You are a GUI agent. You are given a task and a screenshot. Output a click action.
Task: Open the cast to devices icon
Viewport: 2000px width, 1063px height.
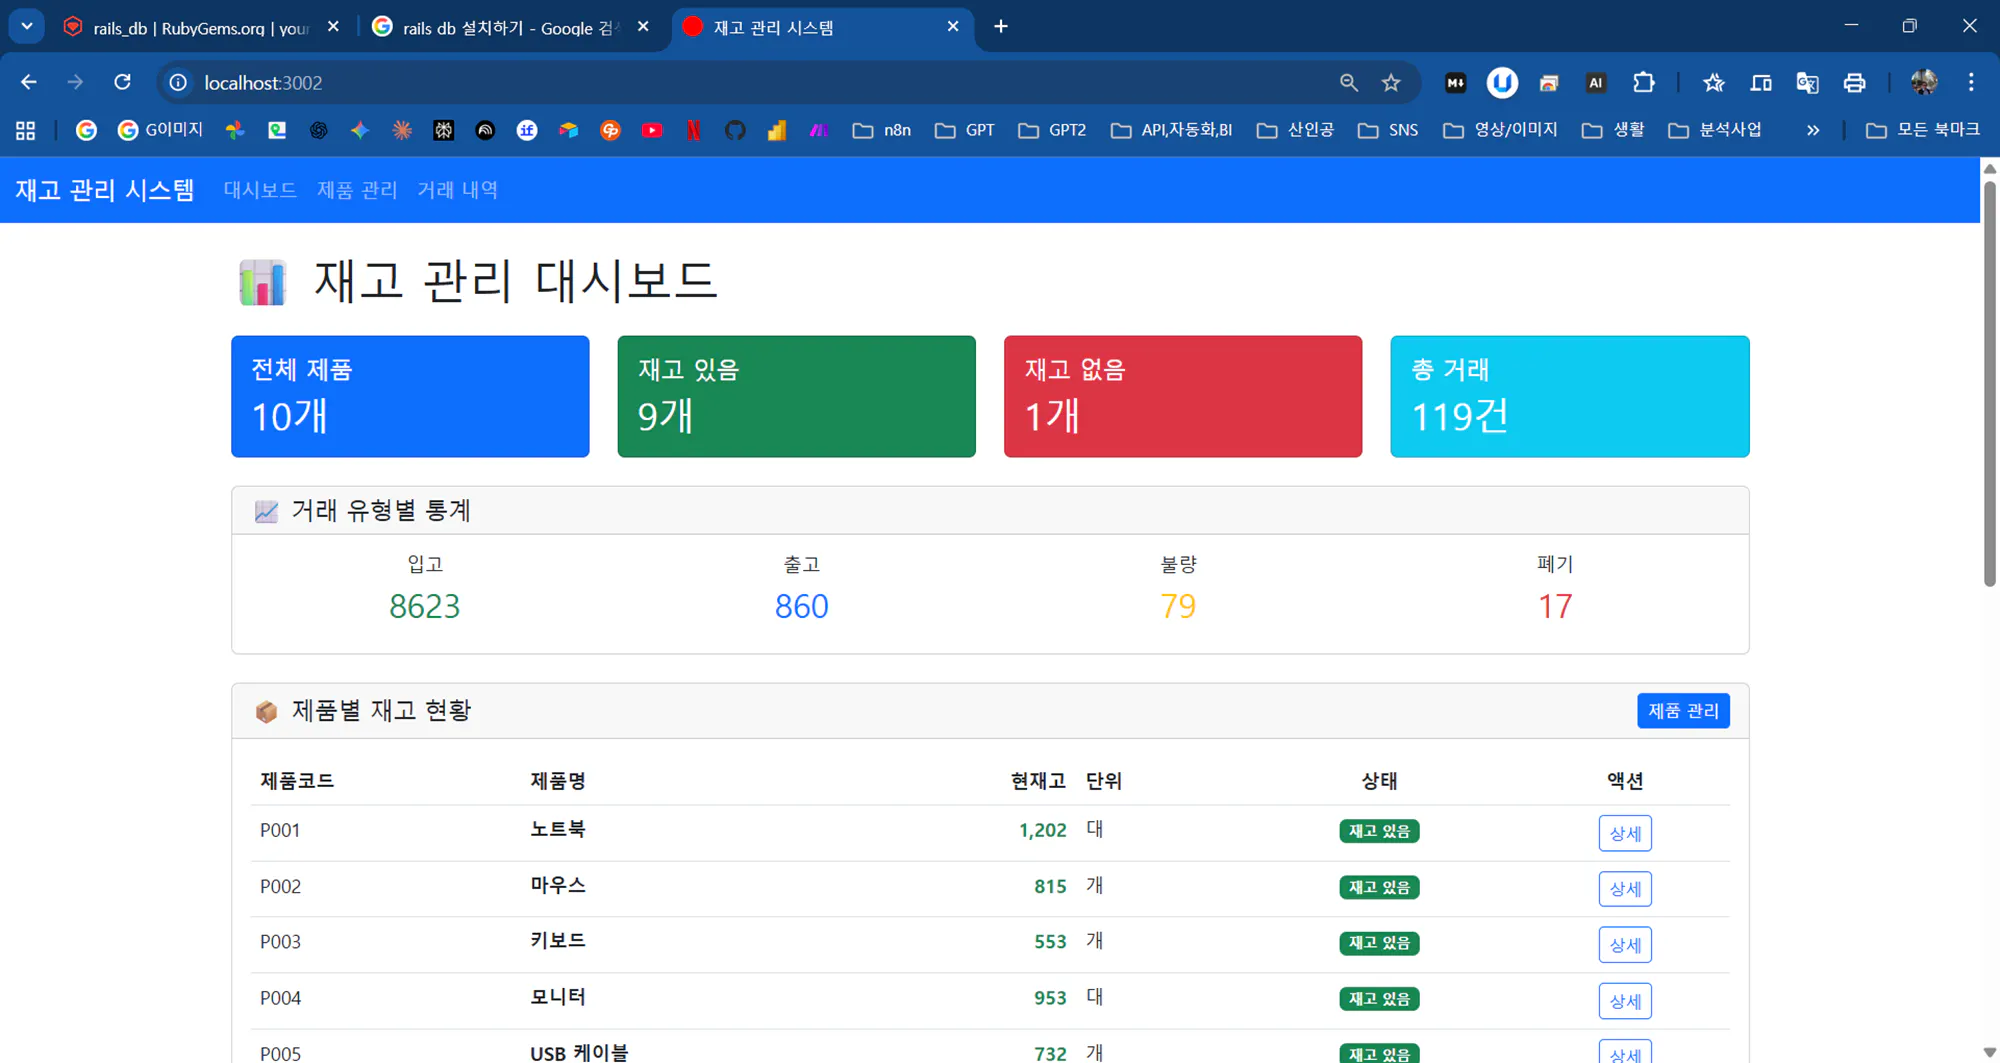[x=1760, y=82]
